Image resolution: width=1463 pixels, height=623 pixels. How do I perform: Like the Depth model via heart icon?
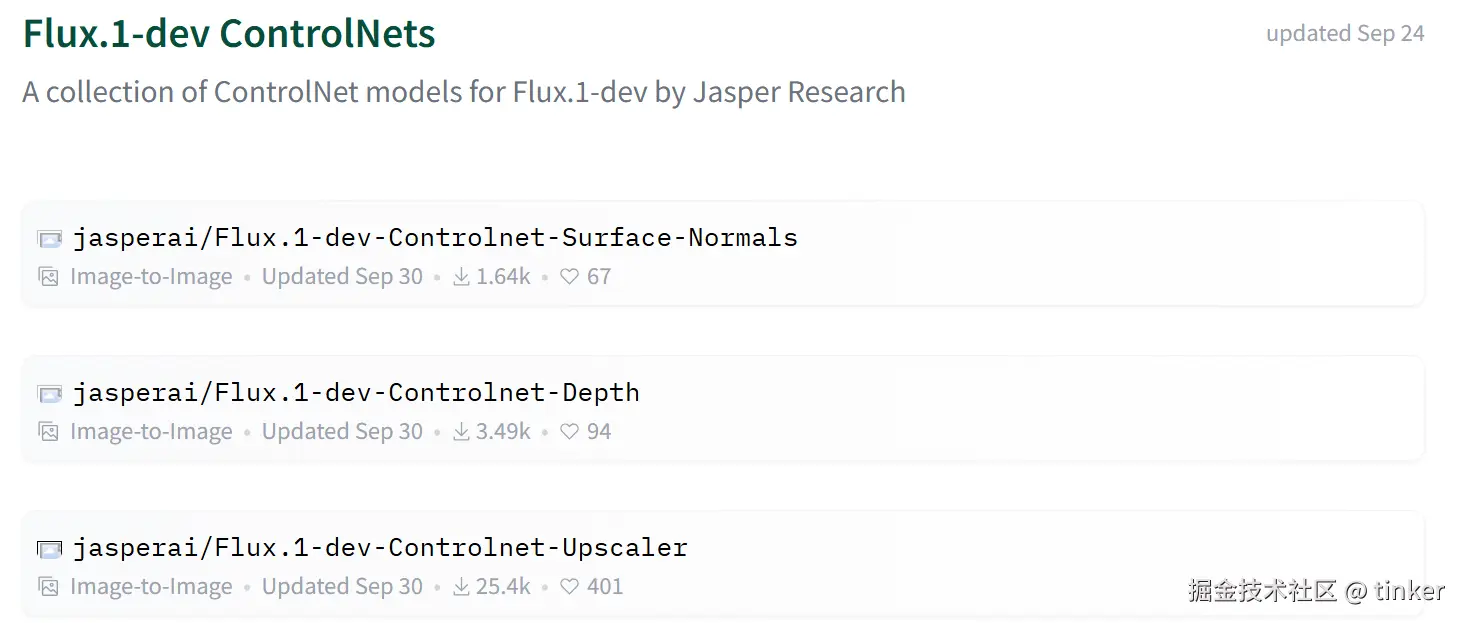(x=569, y=432)
